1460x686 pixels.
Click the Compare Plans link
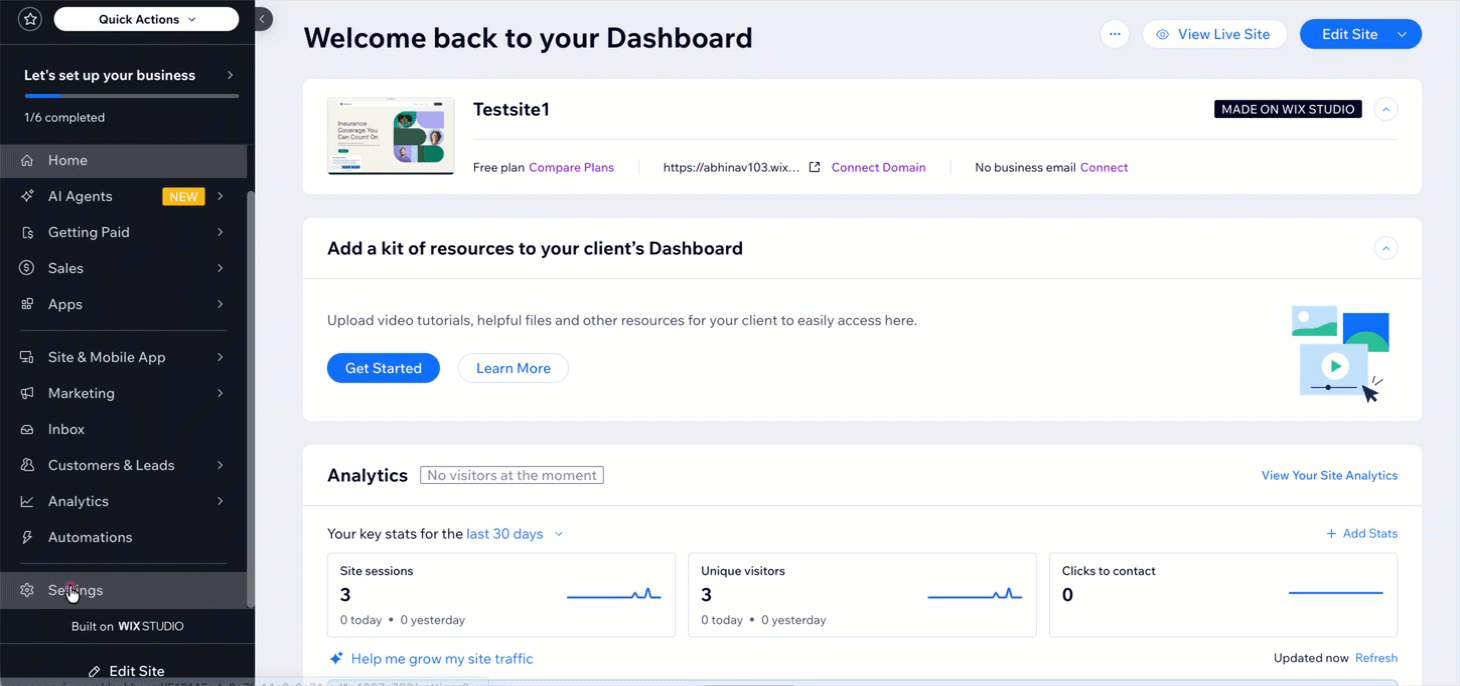pyautogui.click(x=571, y=167)
